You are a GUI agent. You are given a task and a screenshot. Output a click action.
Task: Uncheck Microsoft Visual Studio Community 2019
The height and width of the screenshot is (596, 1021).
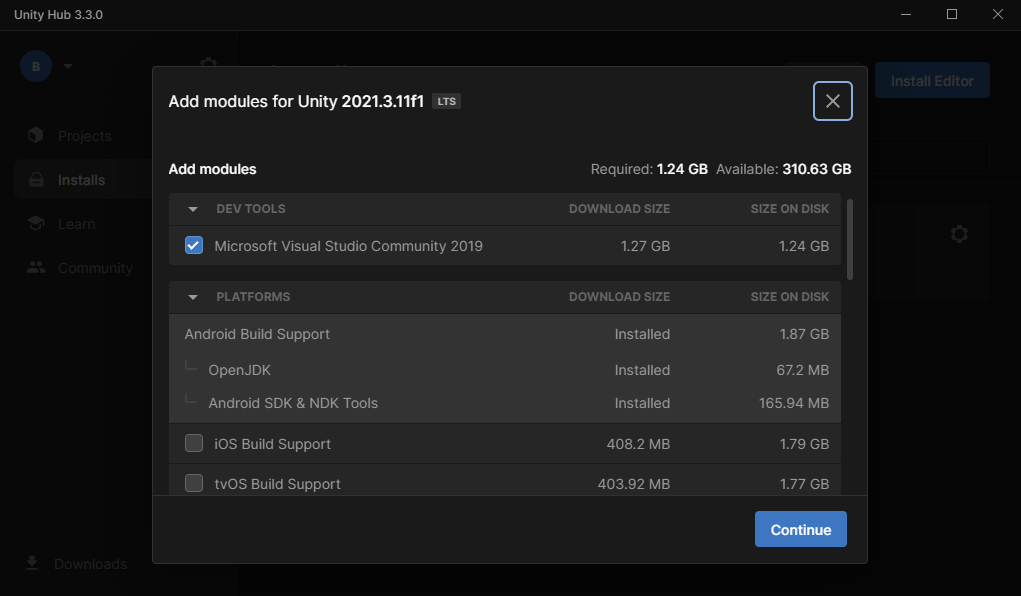point(194,245)
